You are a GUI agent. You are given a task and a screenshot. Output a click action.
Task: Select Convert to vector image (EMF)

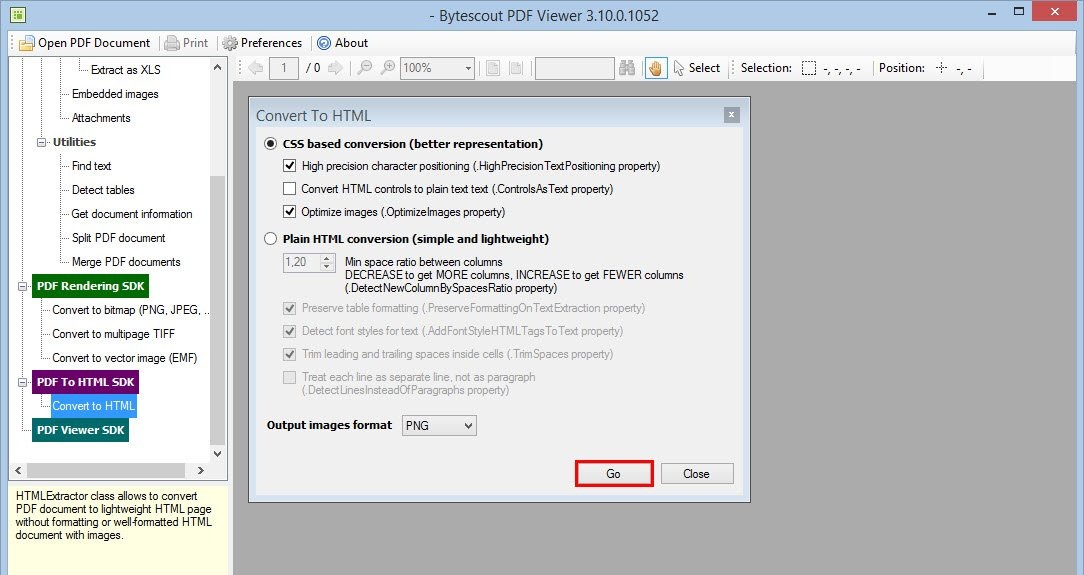pyautogui.click(x=124, y=358)
